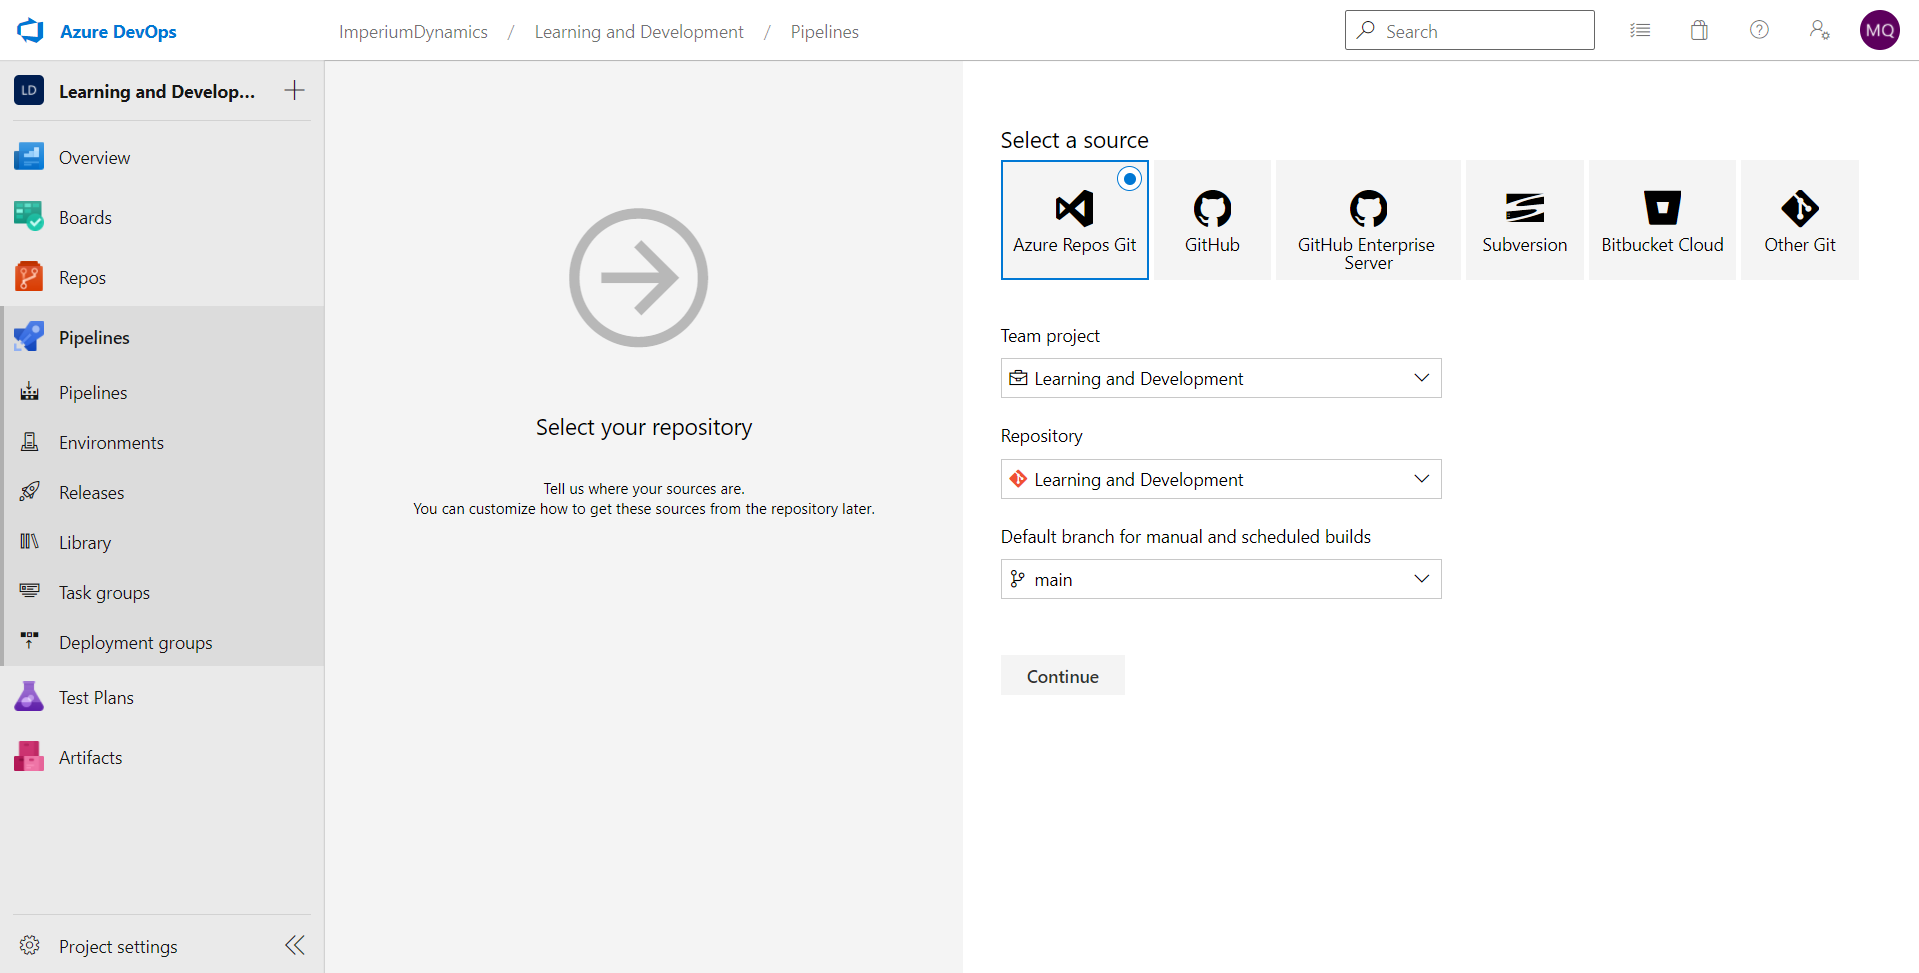
Task: Open Deployment groups
Action: click(135, 641)
